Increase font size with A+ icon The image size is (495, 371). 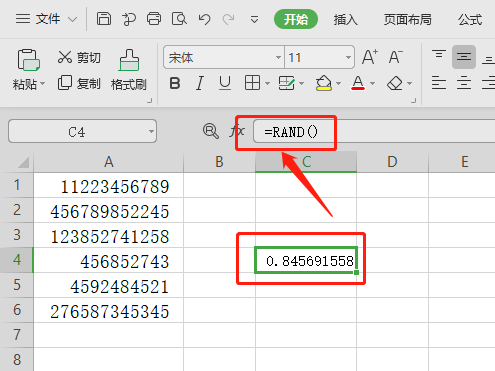click(x=370, y=57)
